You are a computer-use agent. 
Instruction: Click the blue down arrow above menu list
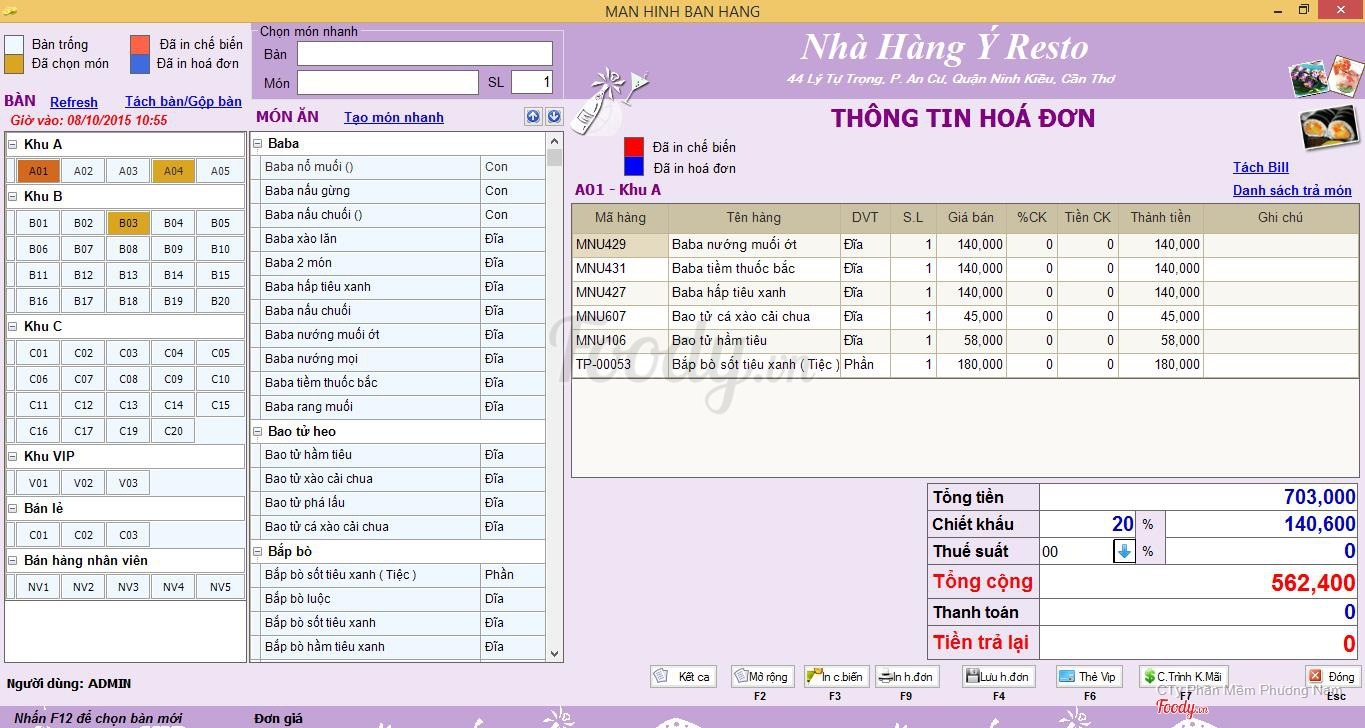pos(553,117)
